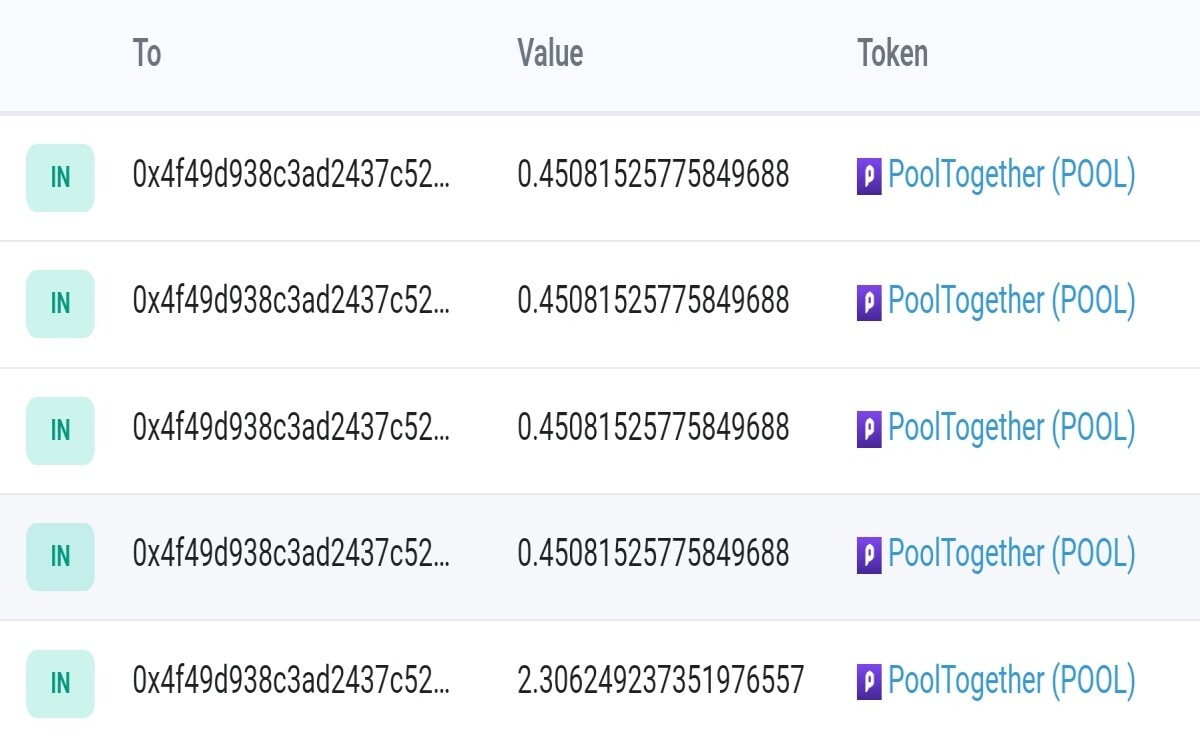Select the Value column header
The image size is (1200, 736).
[x=550, y=53]
